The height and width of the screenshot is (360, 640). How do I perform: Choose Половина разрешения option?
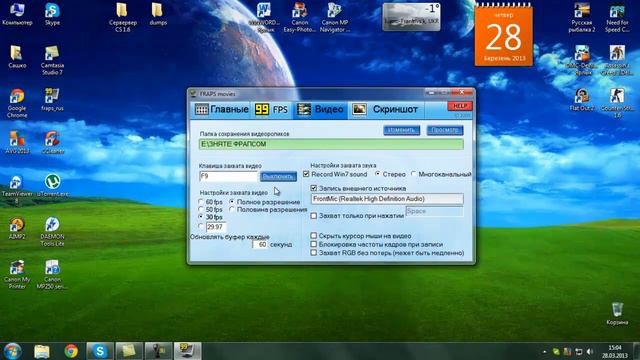pos(232,209)
